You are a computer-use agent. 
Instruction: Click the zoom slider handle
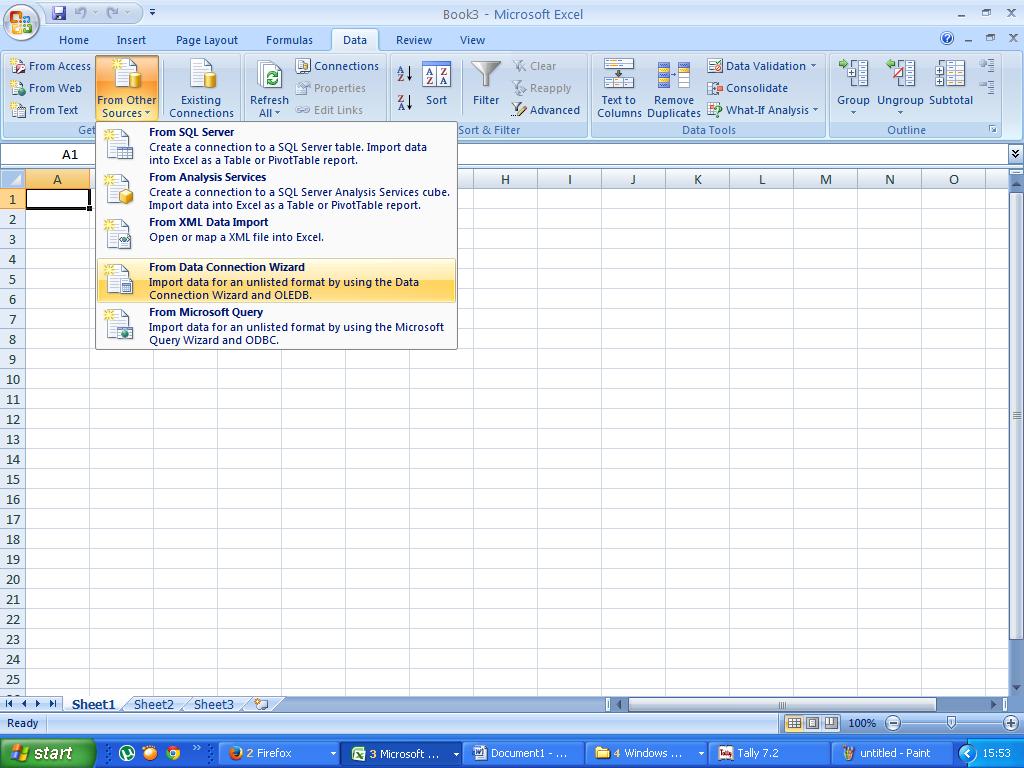tap(951, 722)
